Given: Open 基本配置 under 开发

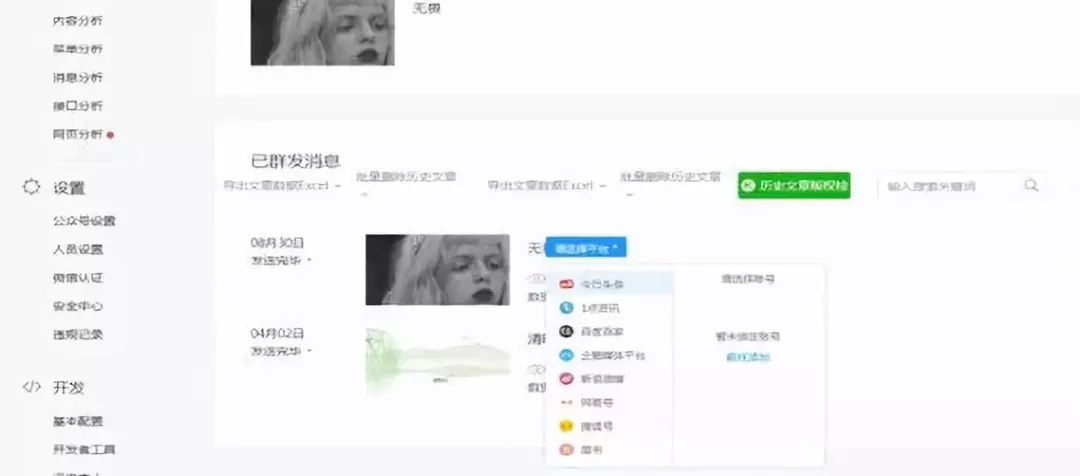Looking at the screenshot, I should (78, 421).
